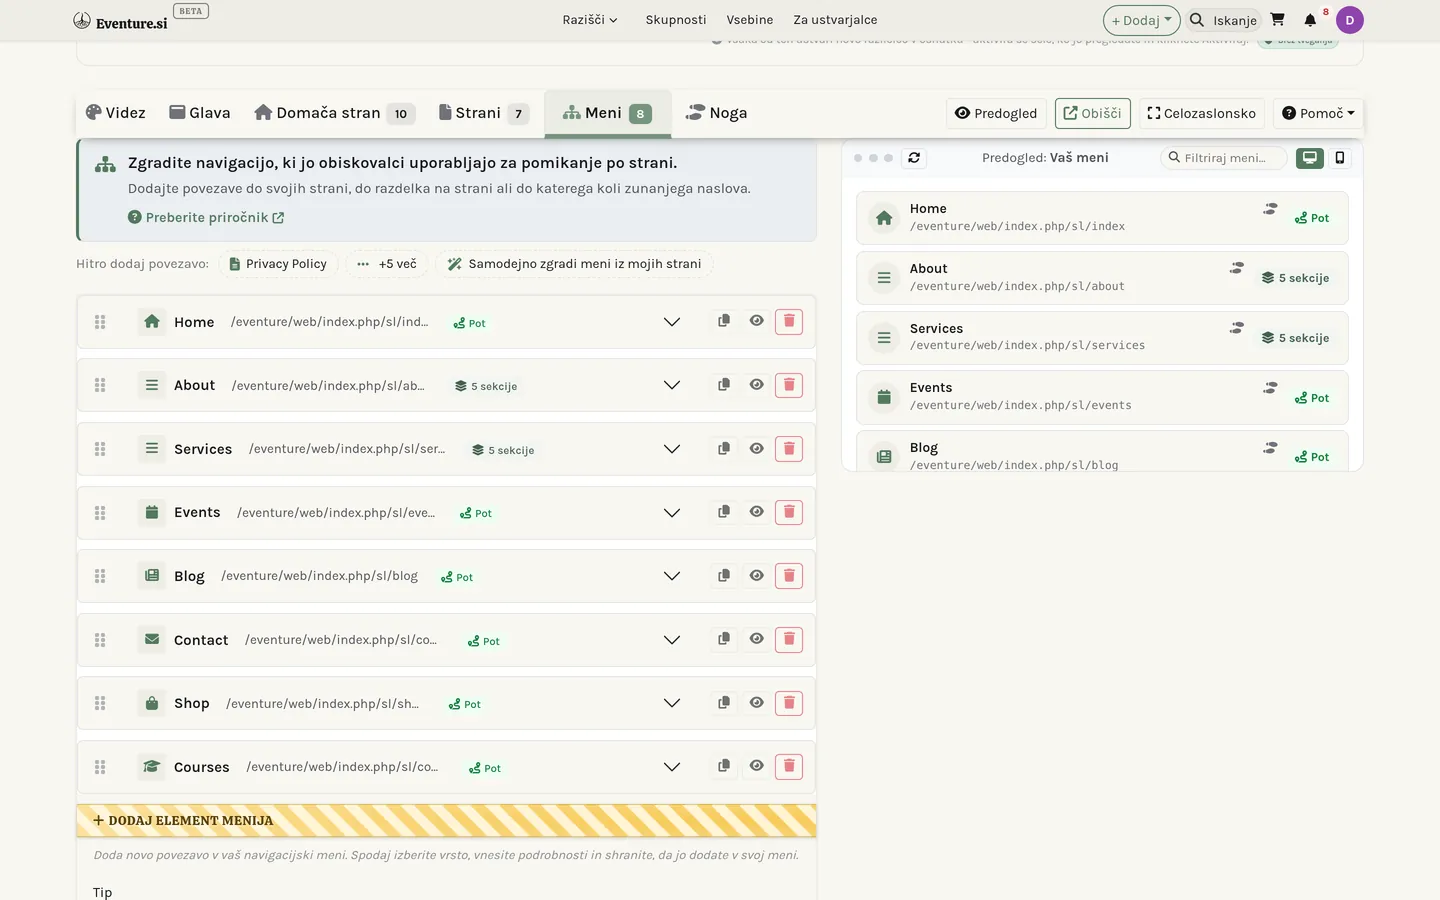Toggle visibility of Services menu item

click(x=757, y=449)
